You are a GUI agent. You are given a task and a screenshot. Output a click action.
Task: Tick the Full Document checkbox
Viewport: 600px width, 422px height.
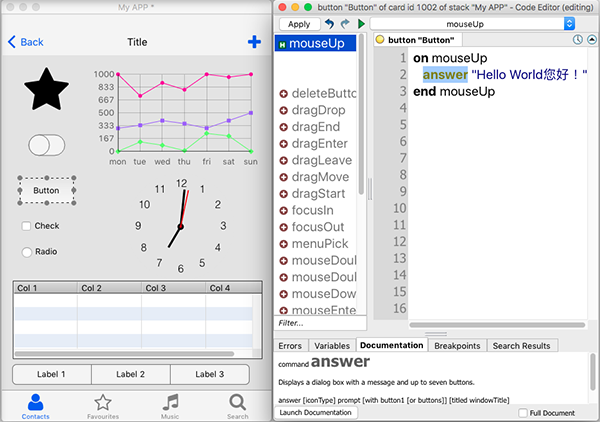point(524,412)
